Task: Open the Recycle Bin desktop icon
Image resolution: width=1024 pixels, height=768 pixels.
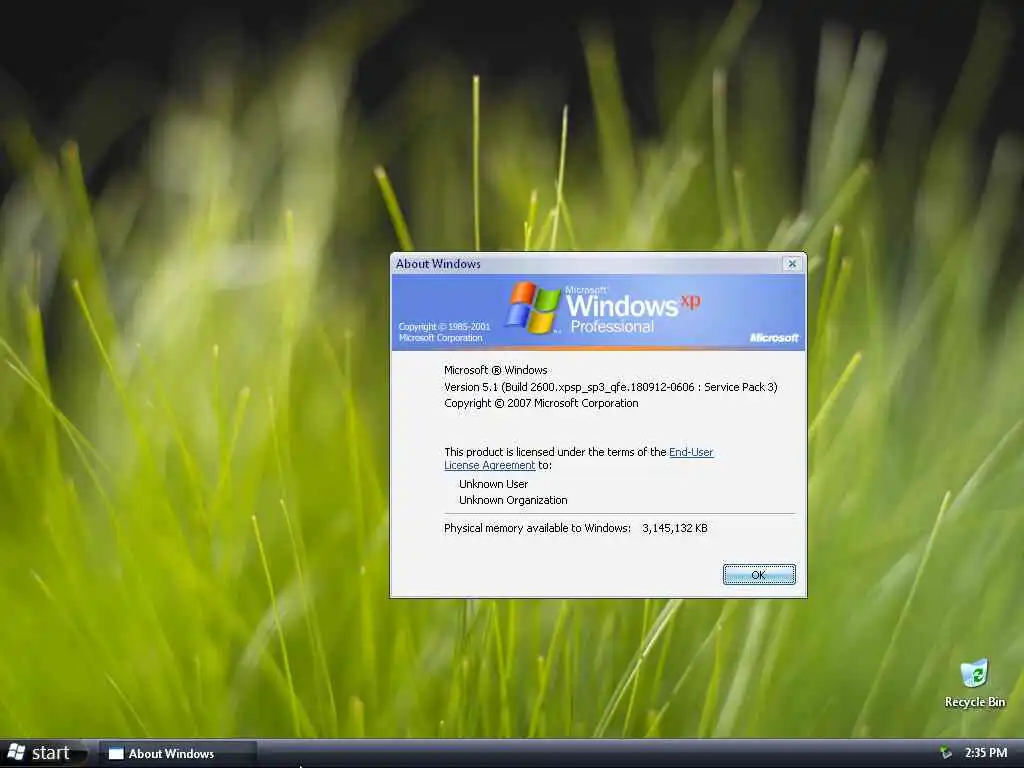Action: pyautogui.click(x=974, y=683)
